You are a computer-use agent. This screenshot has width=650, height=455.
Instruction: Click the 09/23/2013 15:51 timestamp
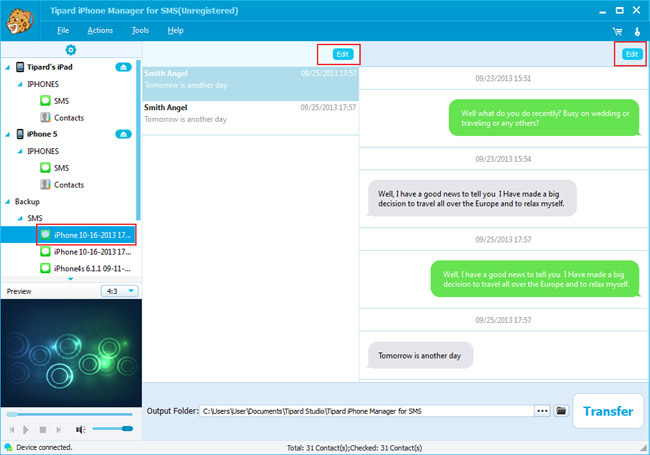(x=503, y=78)
